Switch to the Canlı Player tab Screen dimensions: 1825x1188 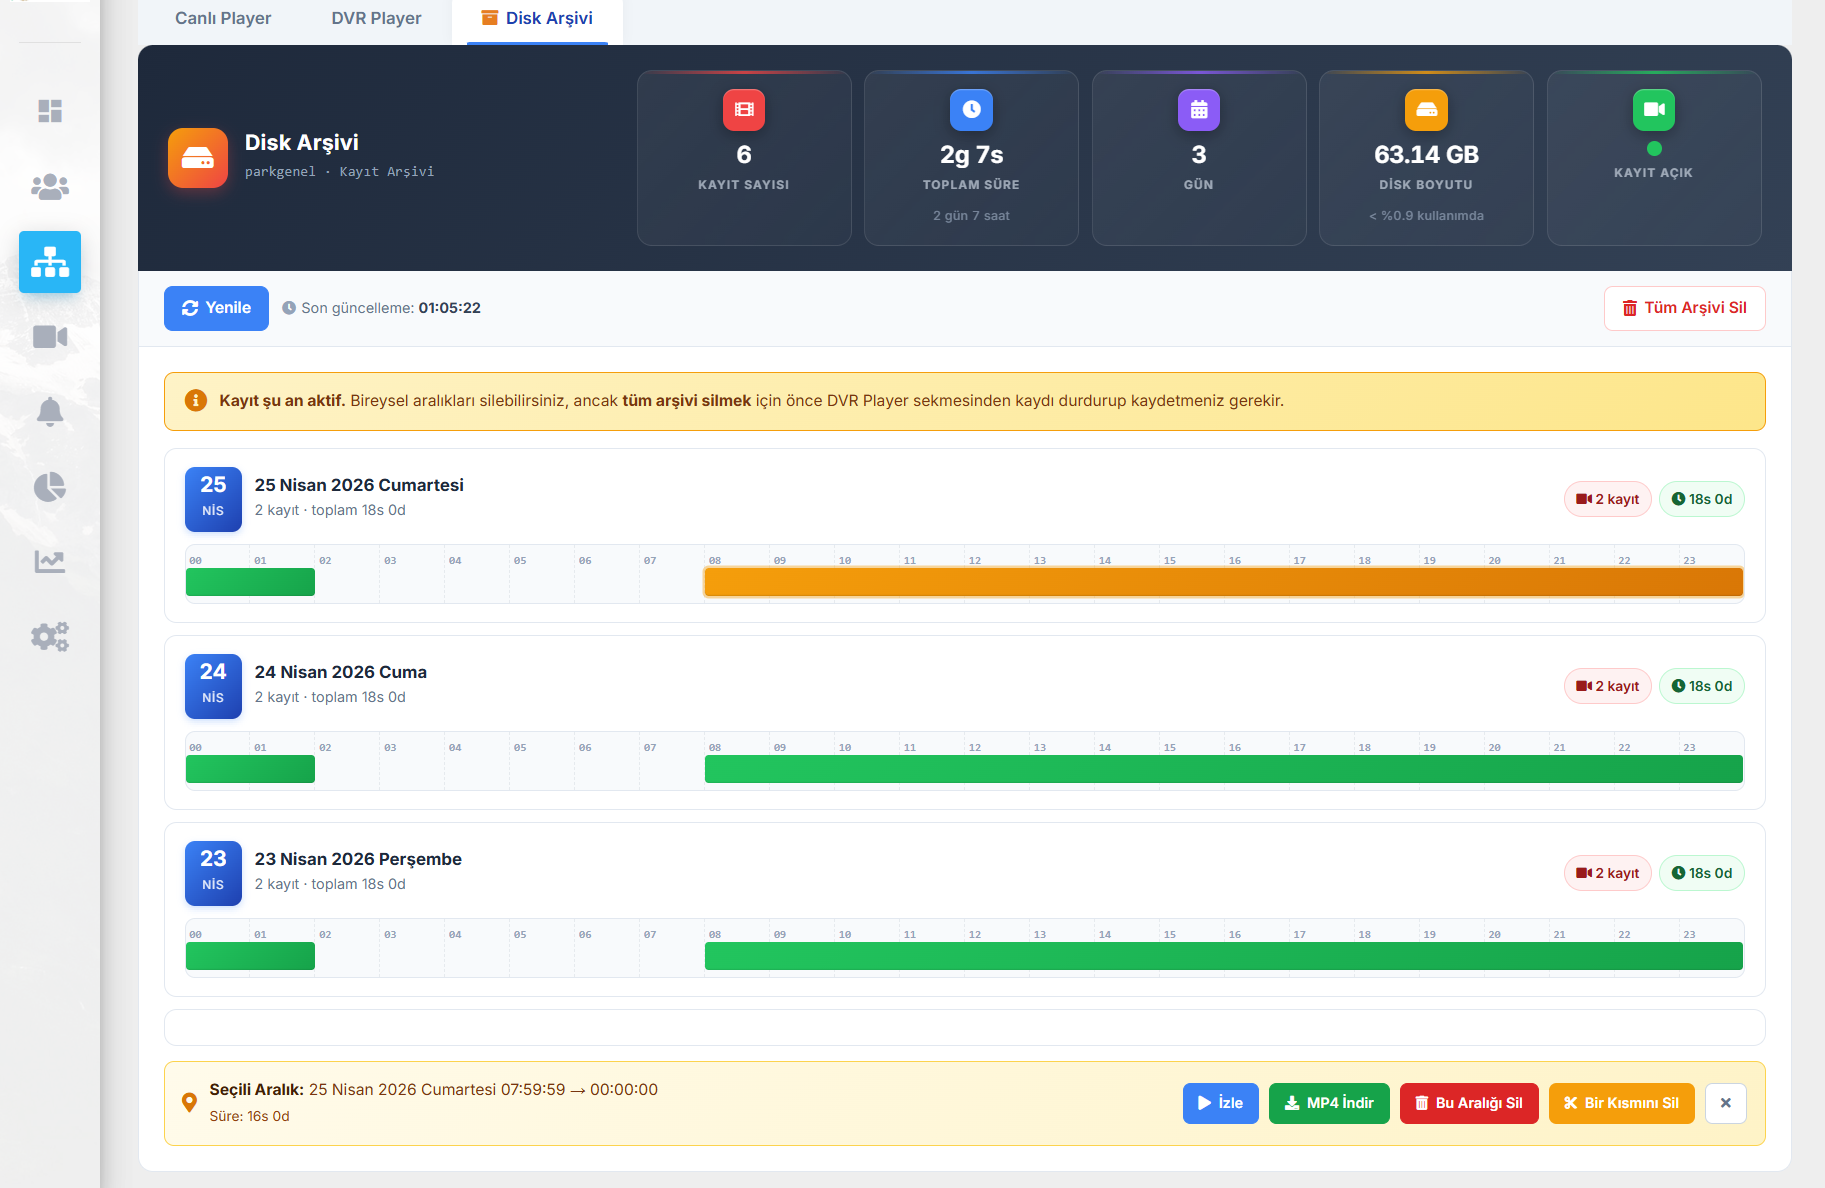(x=223, y=18)
